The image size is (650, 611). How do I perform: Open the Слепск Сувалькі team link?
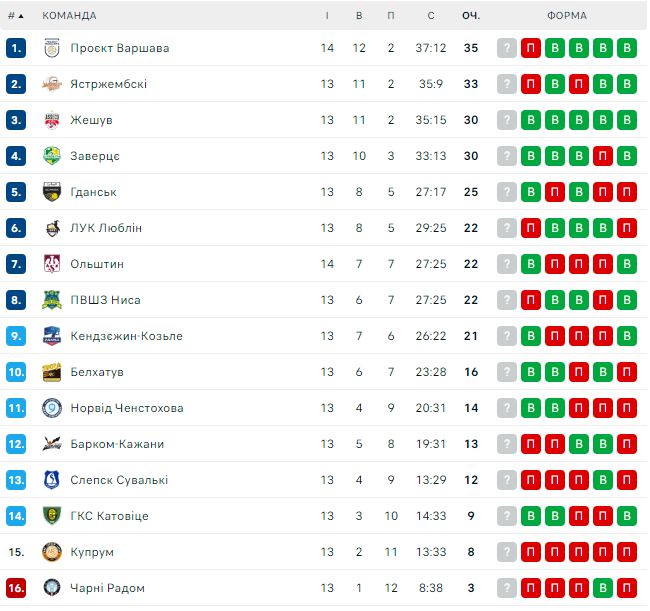[x=118, y=480]
